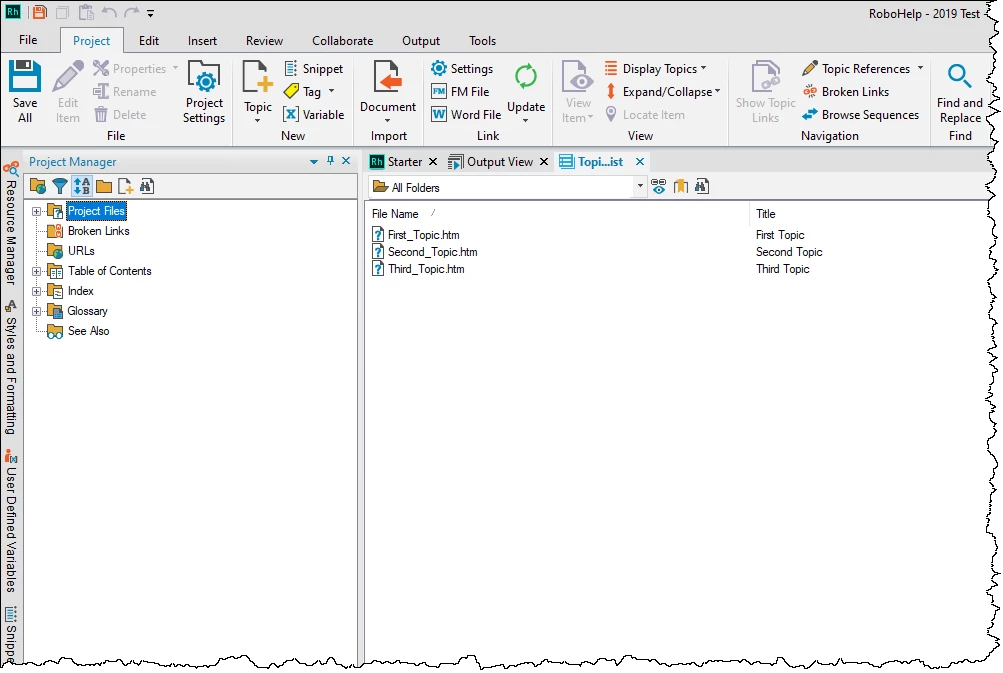Open the quick access toolbar customize arrow
This screenshot has height=673, width=1003.
[x=150, y=13]
